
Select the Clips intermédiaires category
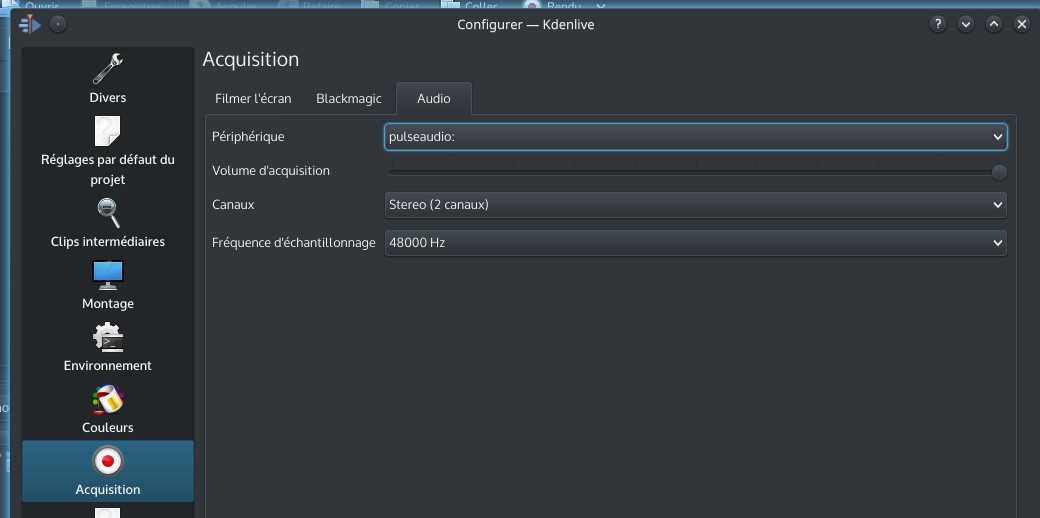[x=107, y=224]
